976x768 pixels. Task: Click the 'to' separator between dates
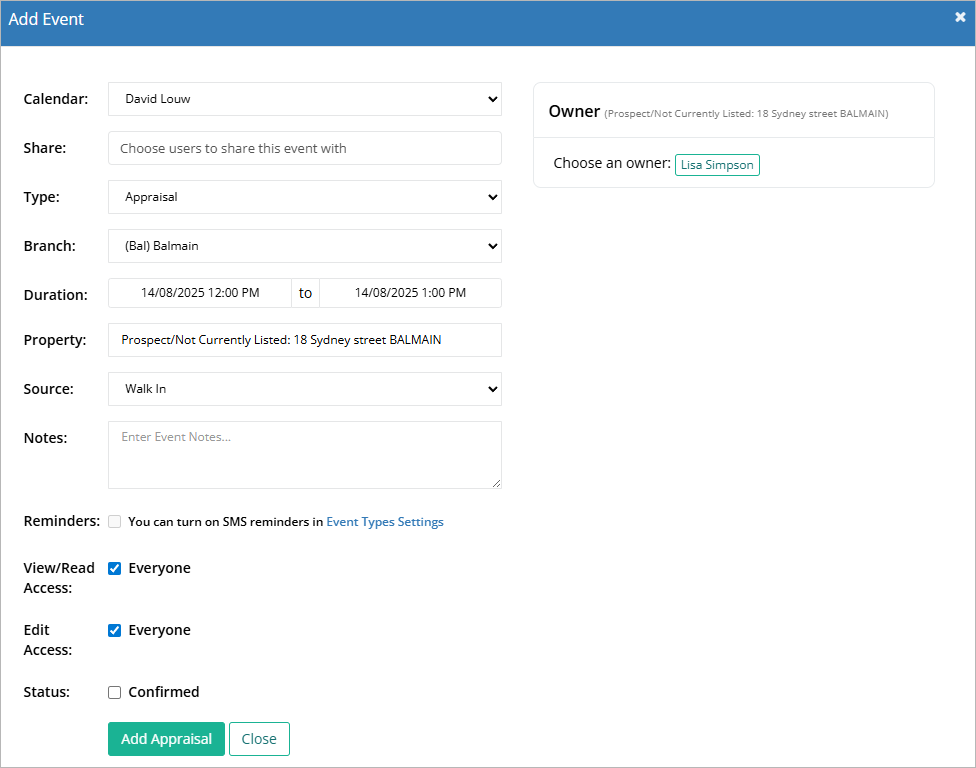305,293
